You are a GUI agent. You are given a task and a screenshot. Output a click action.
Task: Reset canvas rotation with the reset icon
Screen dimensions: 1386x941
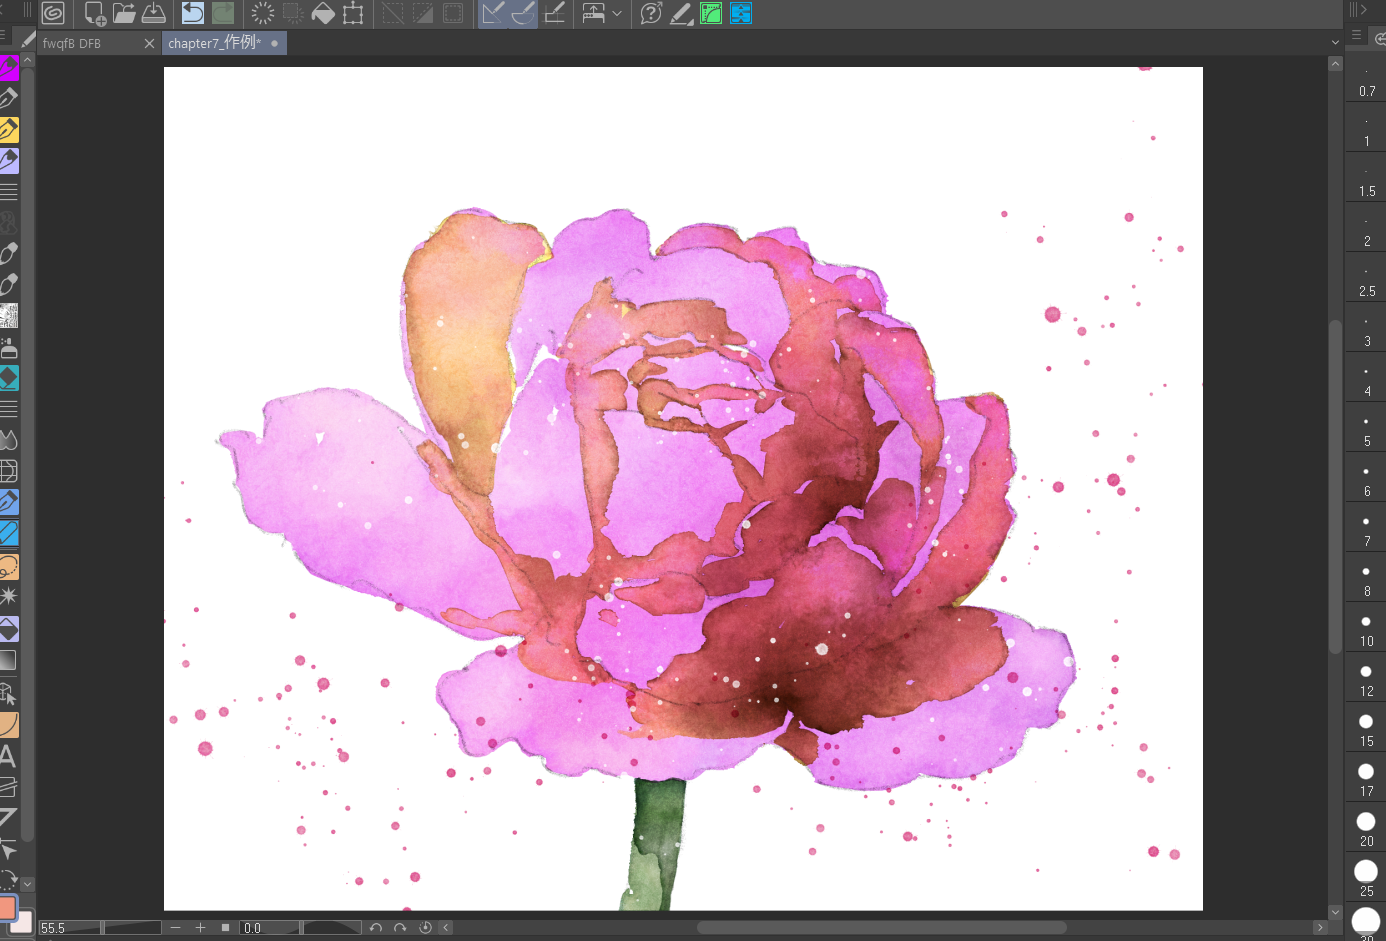(x=425, y=928)
